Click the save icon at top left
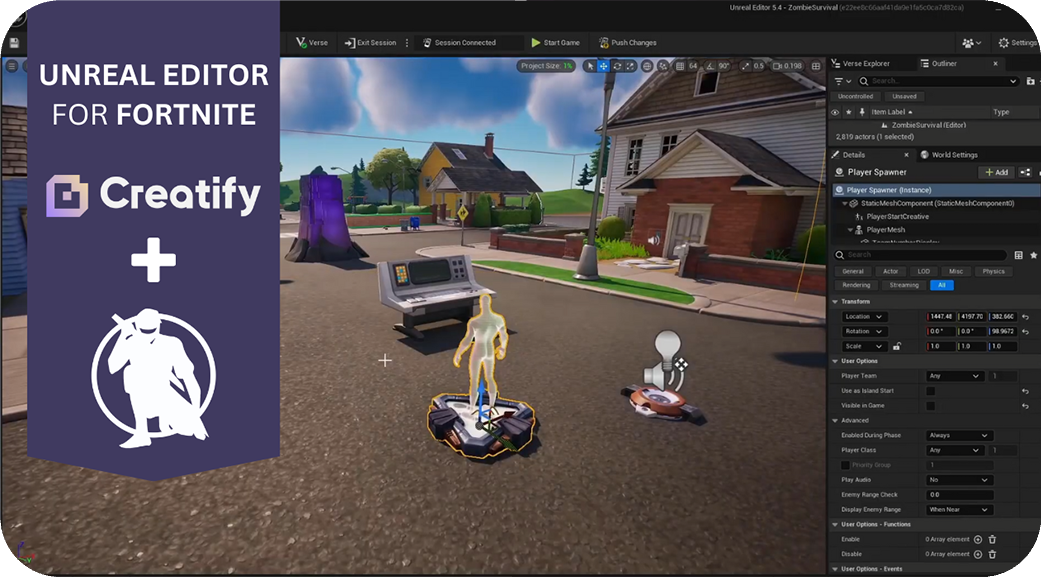Screen dimensions: 1041x577 coord(14,42)
